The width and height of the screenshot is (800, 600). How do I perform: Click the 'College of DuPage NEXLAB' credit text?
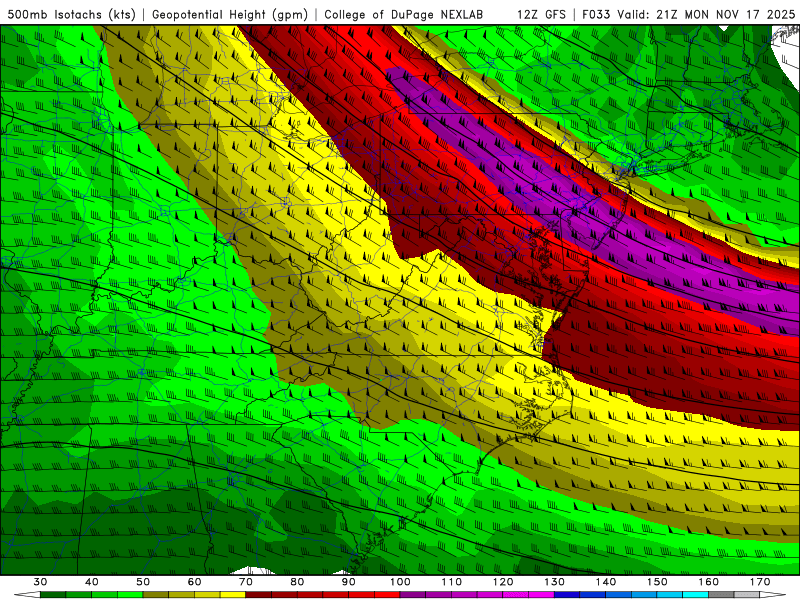tap(403, 14)
